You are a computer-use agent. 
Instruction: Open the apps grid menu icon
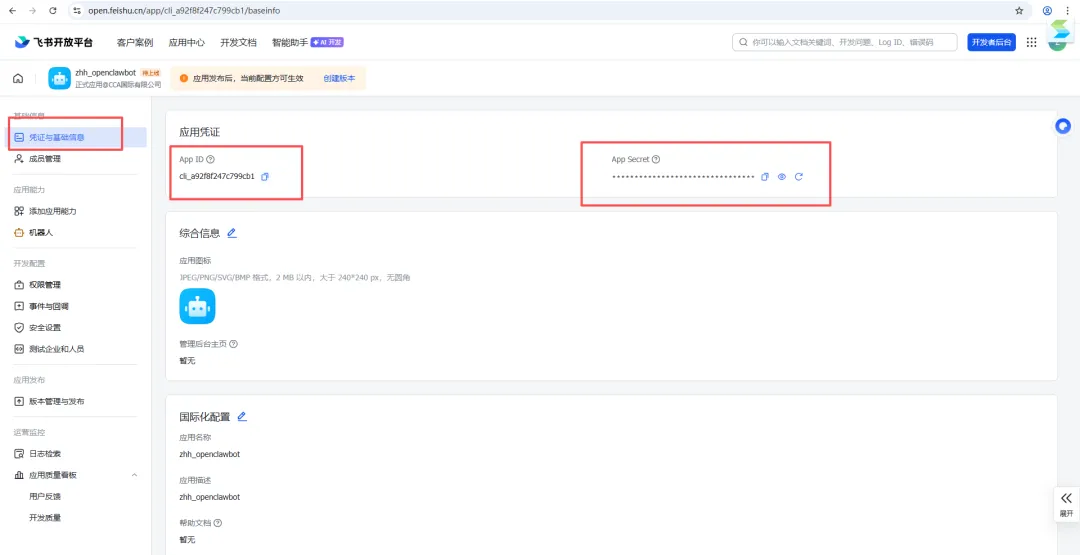(1031, 42)
